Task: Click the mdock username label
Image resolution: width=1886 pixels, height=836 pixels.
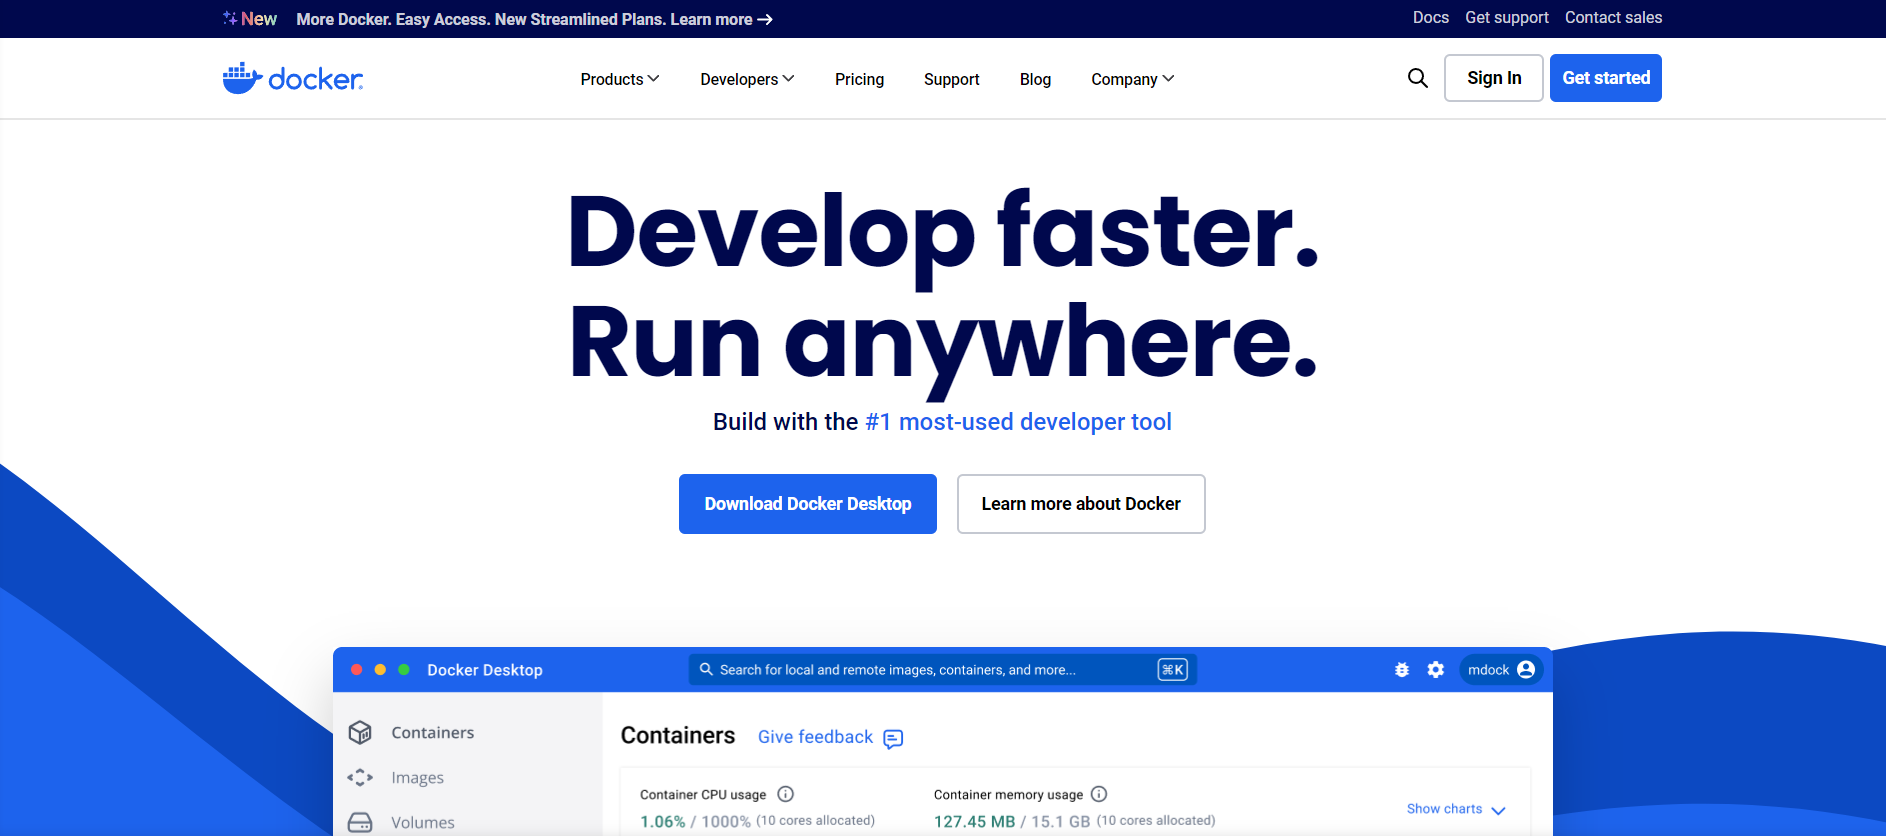Action: 1488,670
